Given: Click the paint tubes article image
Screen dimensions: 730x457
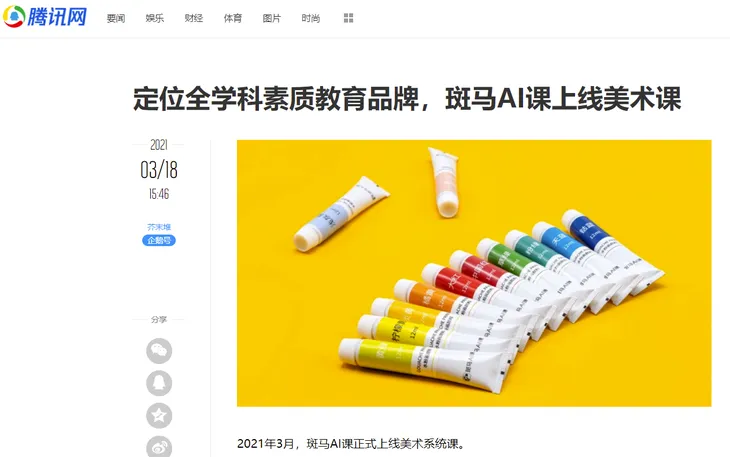Looking at the screenshot, I should click(474, 273).
